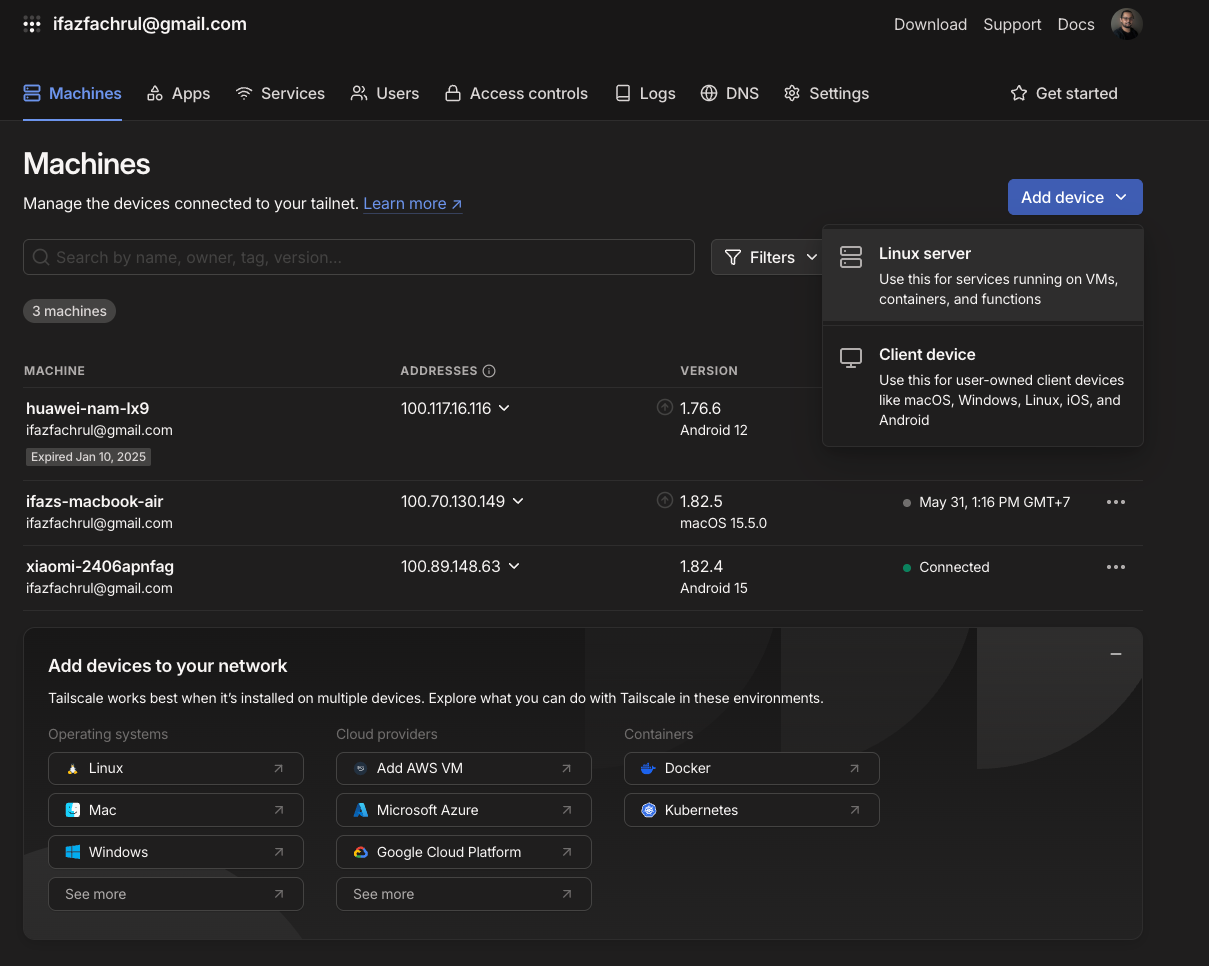Image resolution: width=1209 pixels, height=966 pixels.
Task: Collapse the Add devices to your network panel
Action: click(x=1116, y=654)
